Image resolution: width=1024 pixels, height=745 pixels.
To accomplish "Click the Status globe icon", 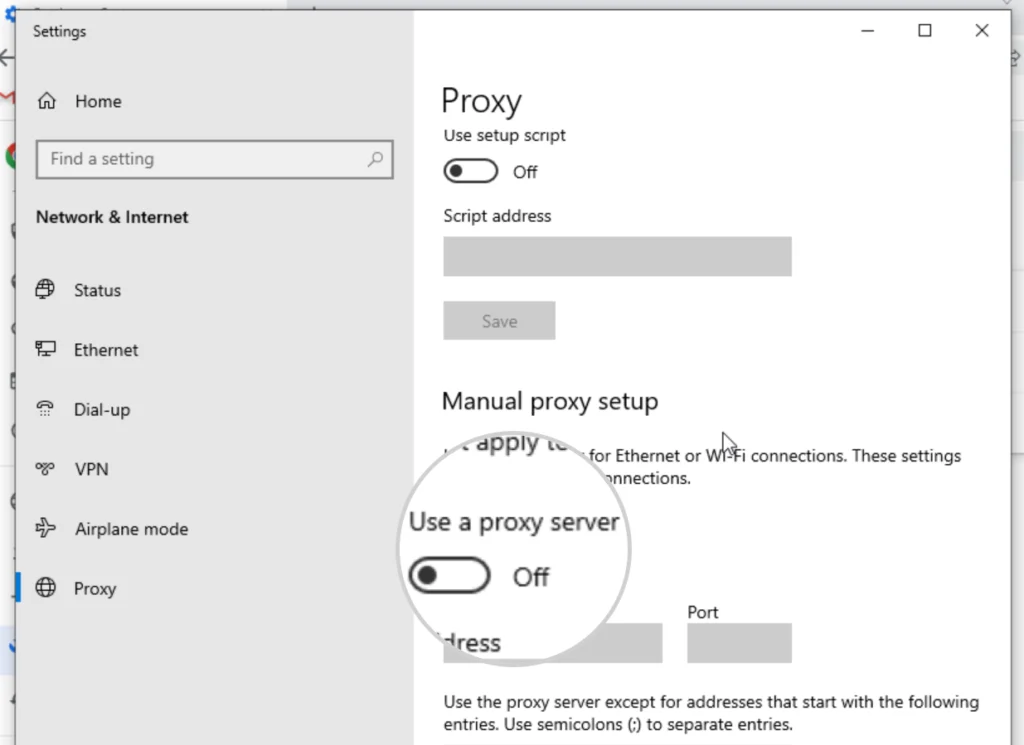I will point(45,289).
